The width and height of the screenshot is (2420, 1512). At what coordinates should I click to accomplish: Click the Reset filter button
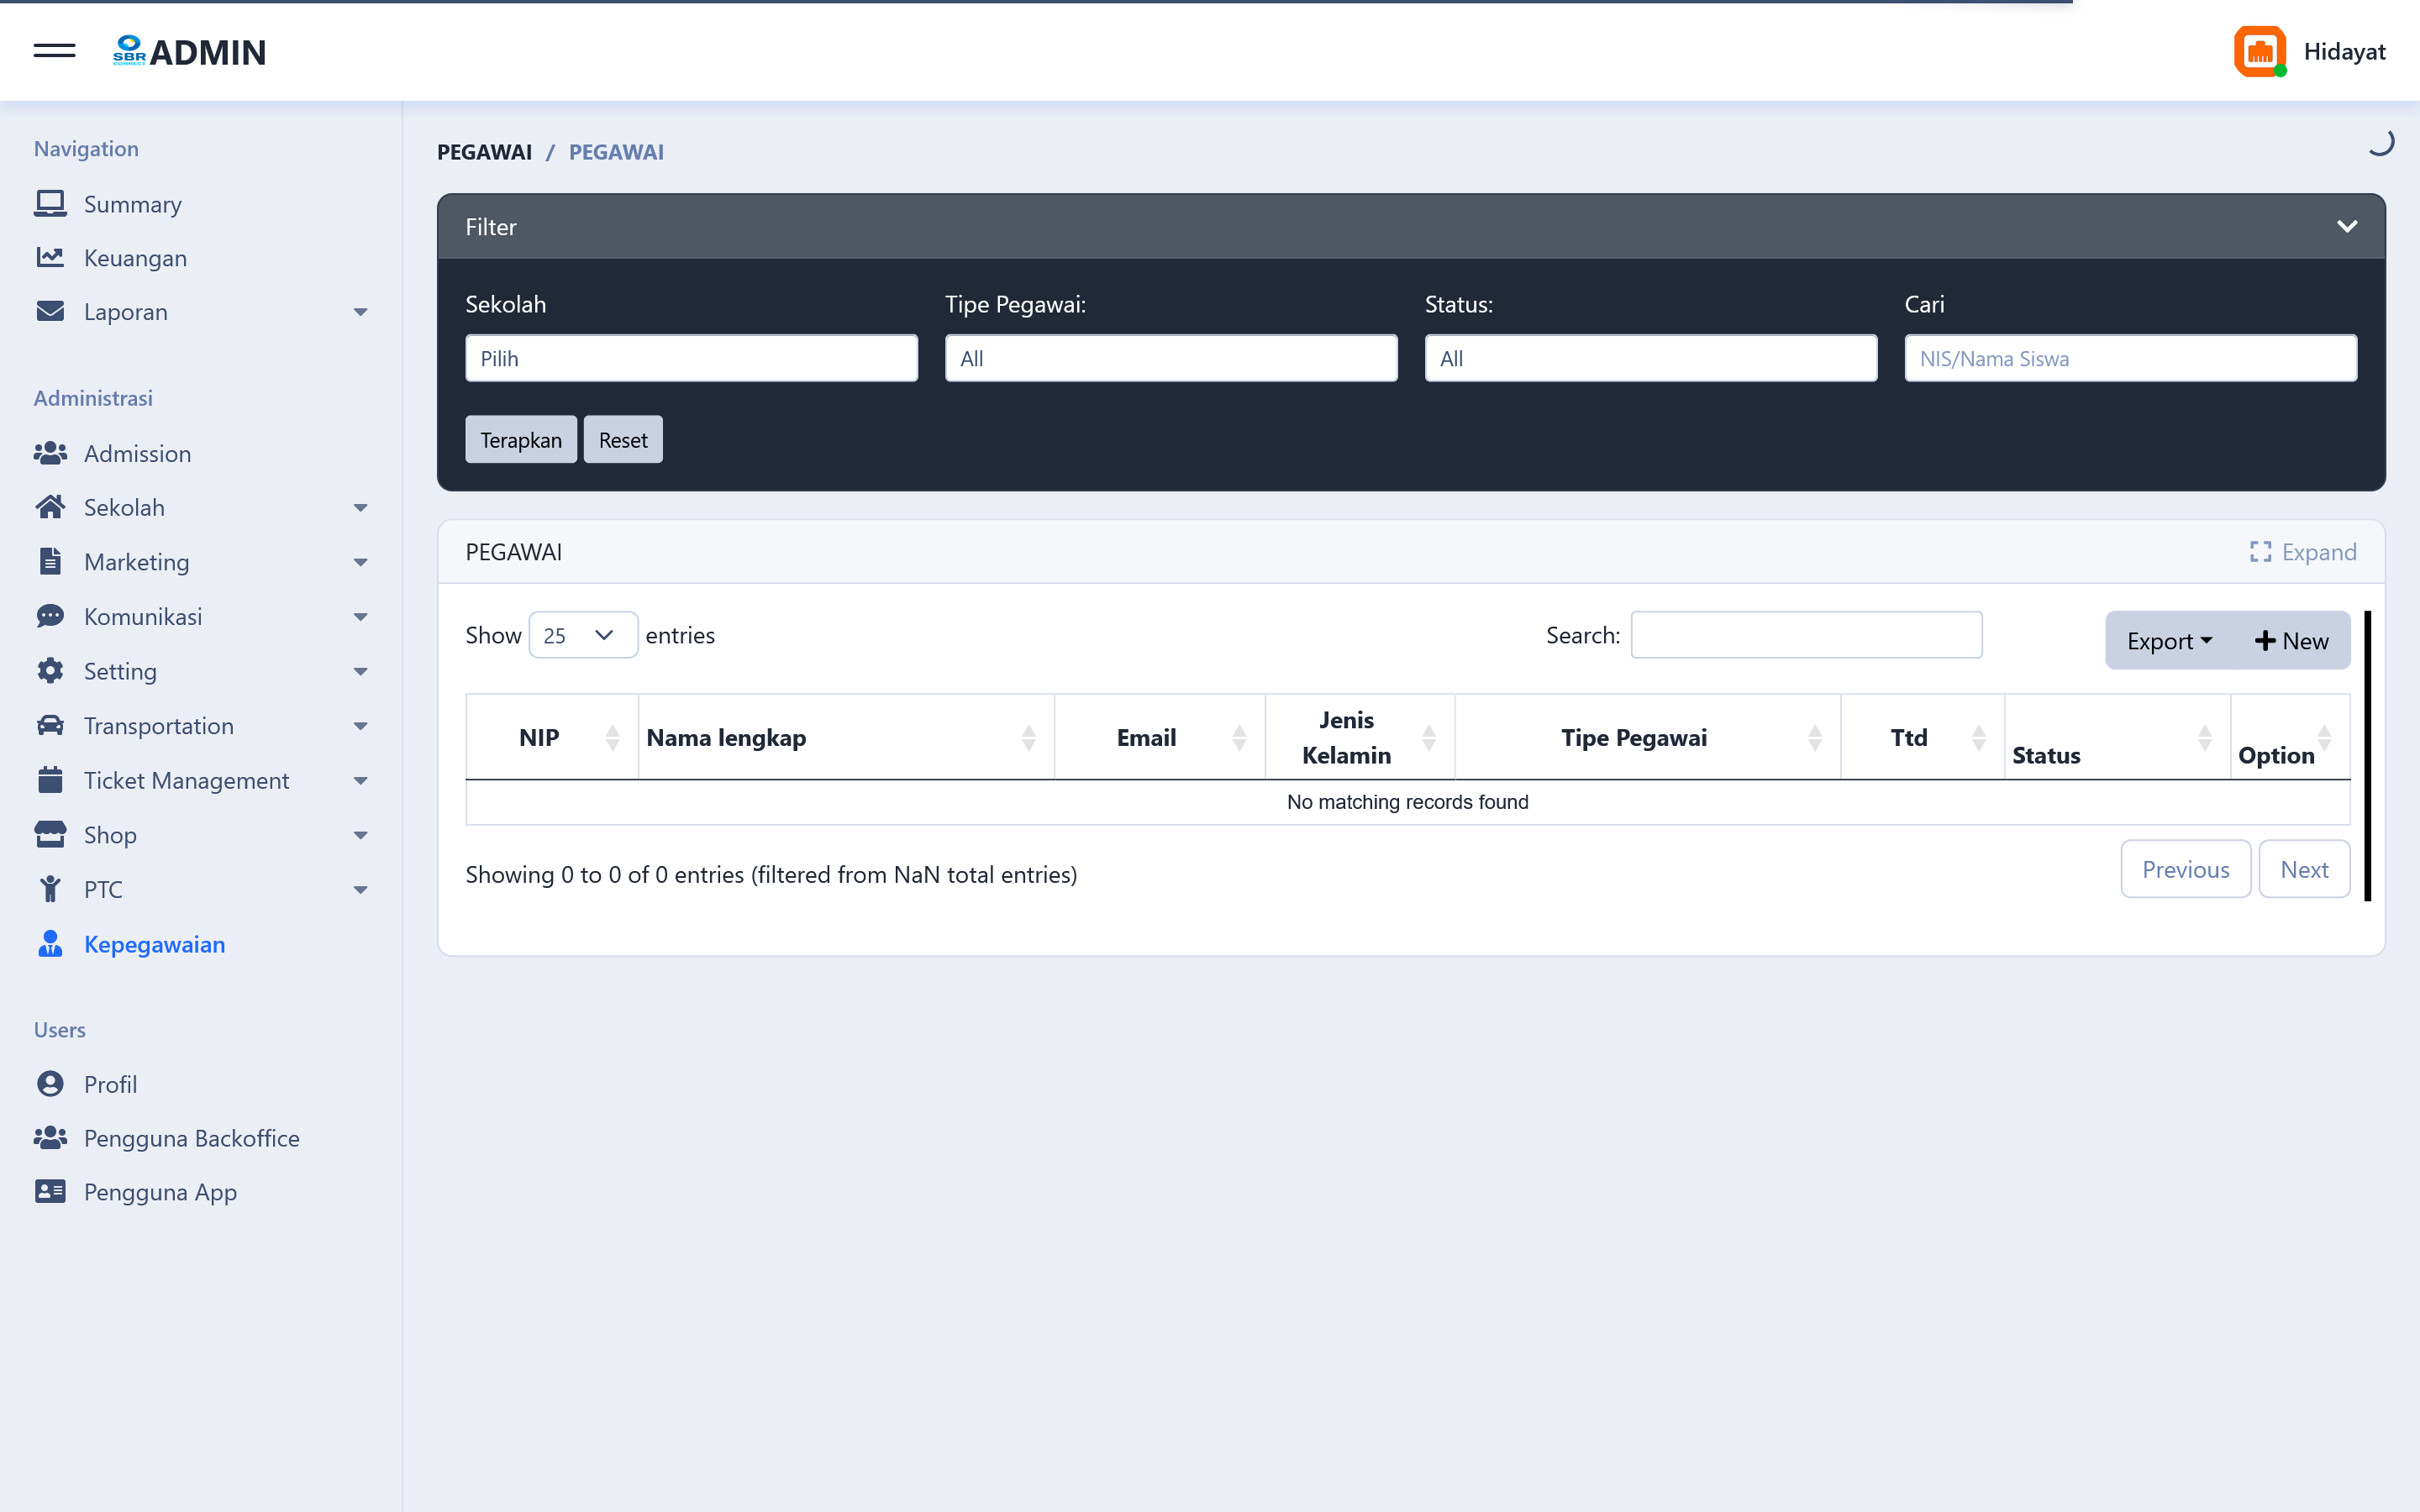[x=623, y=440]
